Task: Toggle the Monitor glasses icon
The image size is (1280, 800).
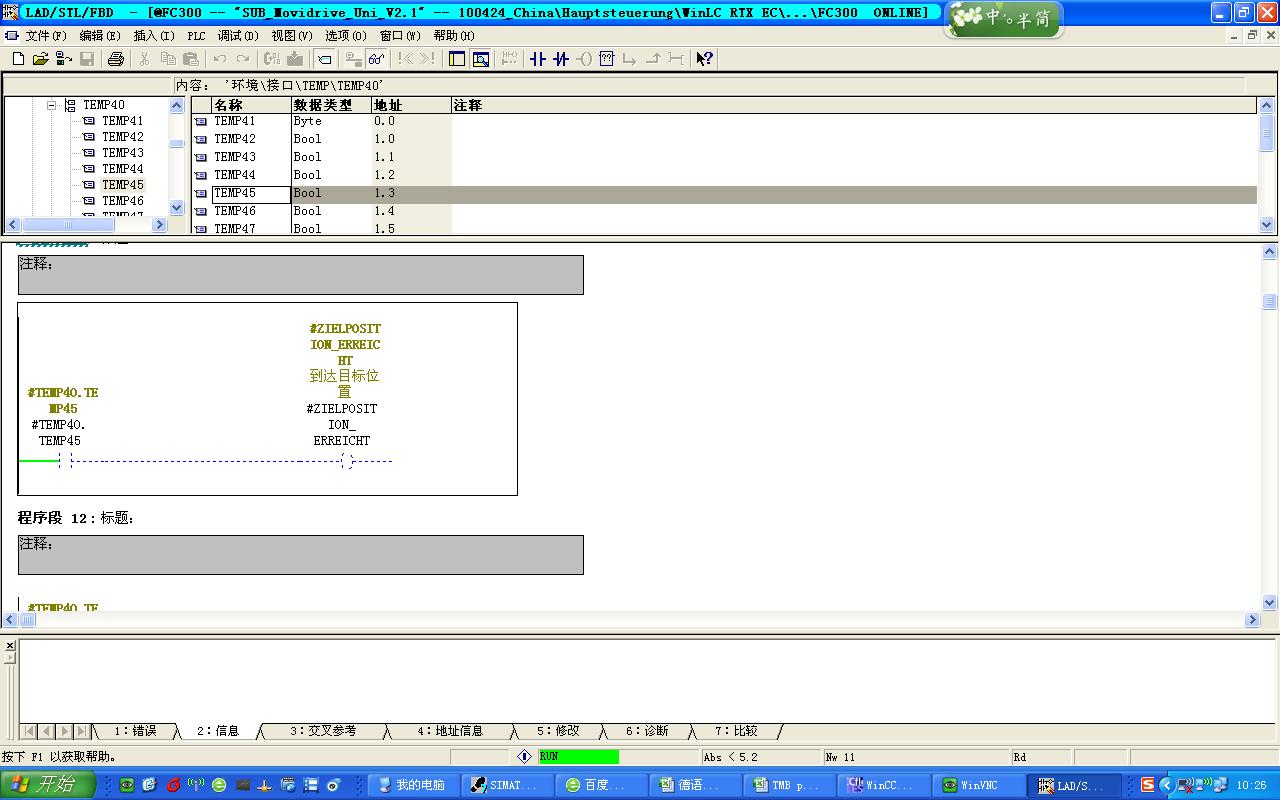Action: click(376, 59)
